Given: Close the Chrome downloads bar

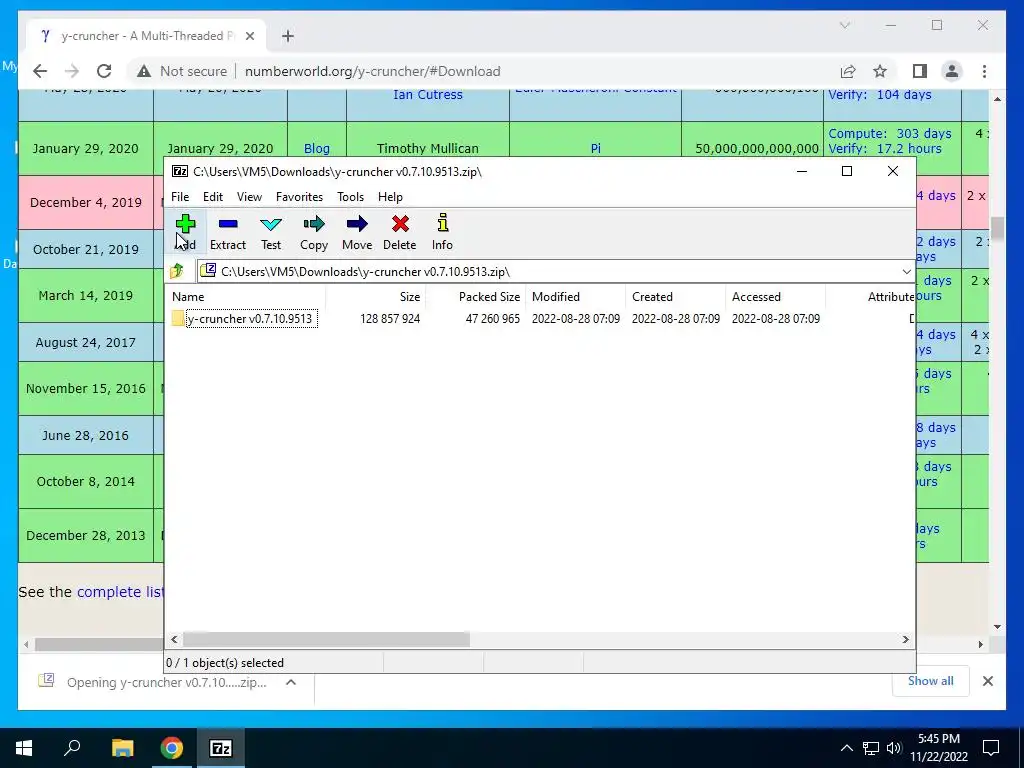Looking at the screenshot, I should coord(987,681).
